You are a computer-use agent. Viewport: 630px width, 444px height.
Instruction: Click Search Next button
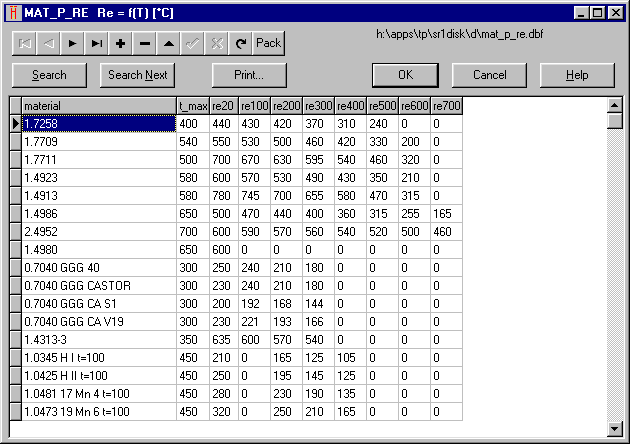(x=137, y=75)
